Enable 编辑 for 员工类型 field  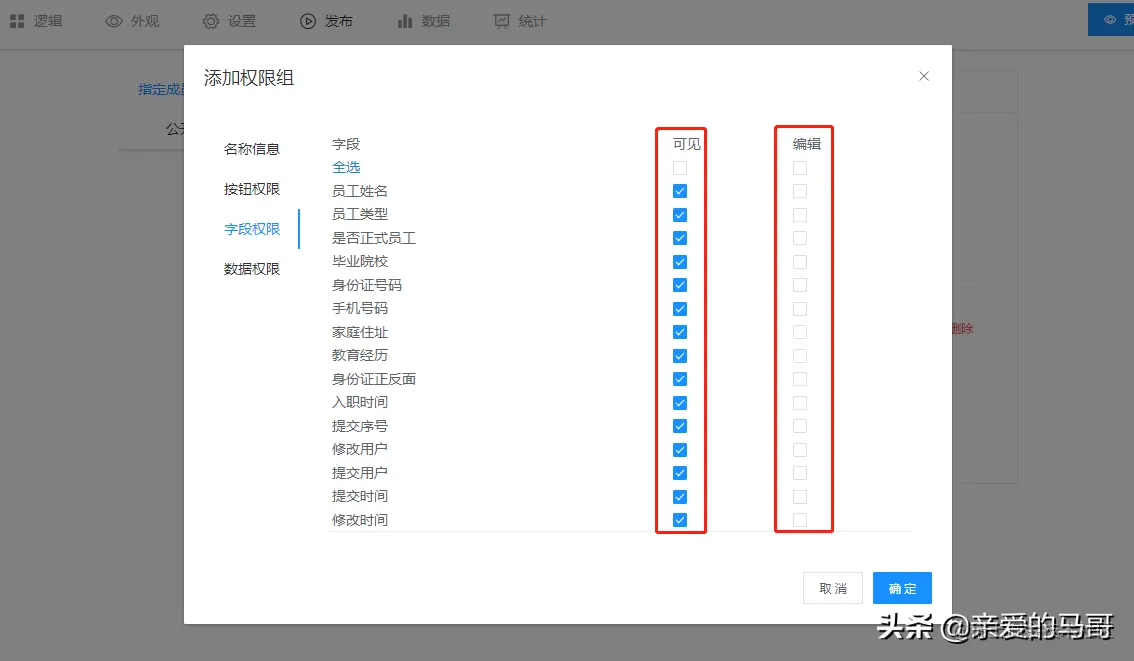click(800, 214)
